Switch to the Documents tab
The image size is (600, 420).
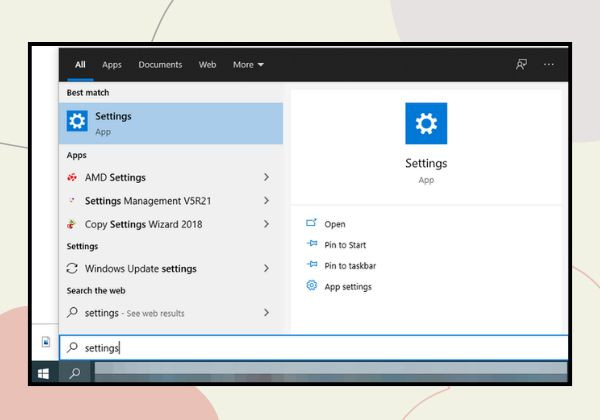(x=160, y=65)
